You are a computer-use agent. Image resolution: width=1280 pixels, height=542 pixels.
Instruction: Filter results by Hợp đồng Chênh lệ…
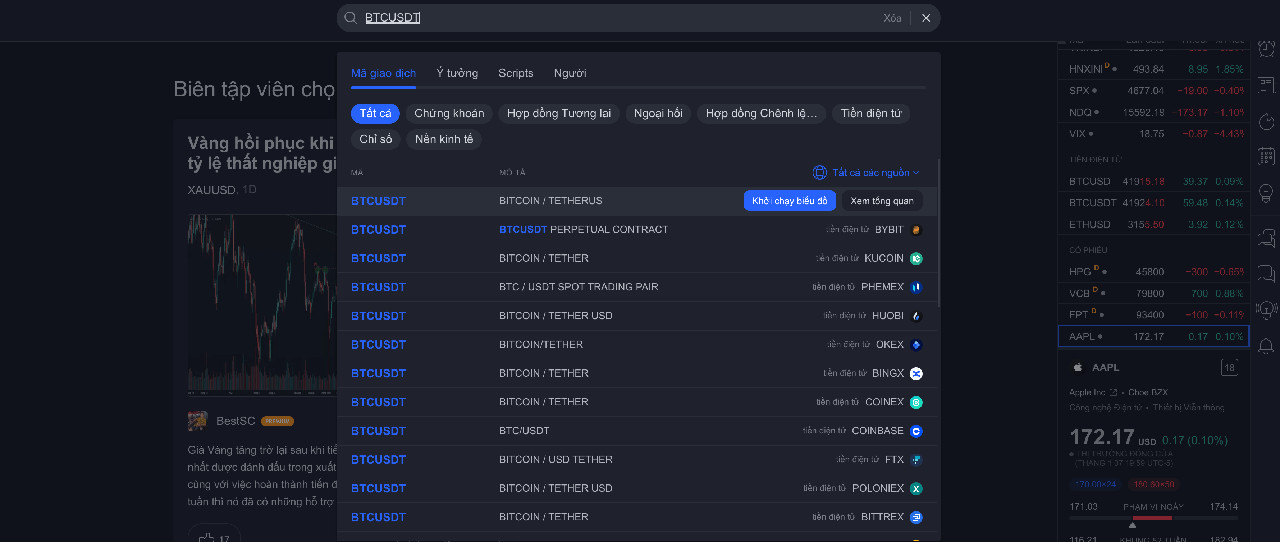click(762, 113)
